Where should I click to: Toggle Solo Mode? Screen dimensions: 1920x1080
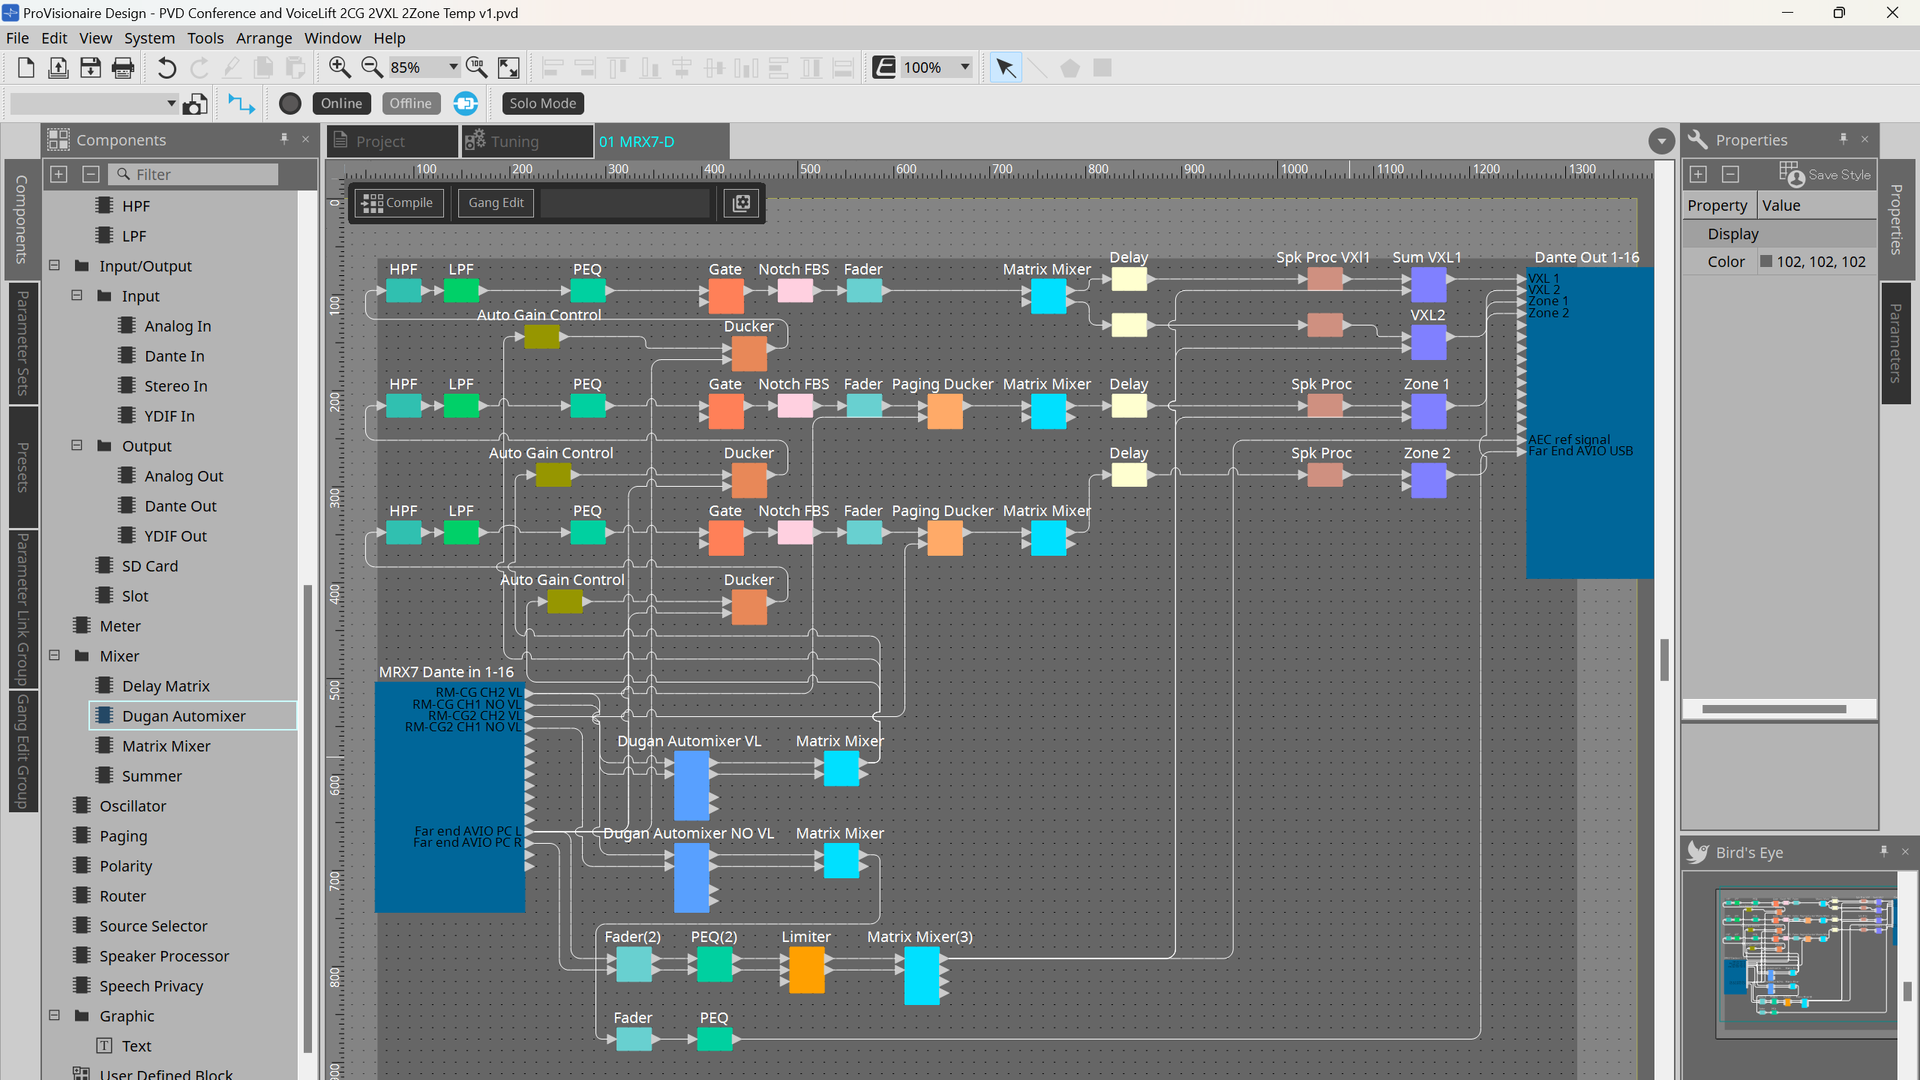tap(543, 103)
